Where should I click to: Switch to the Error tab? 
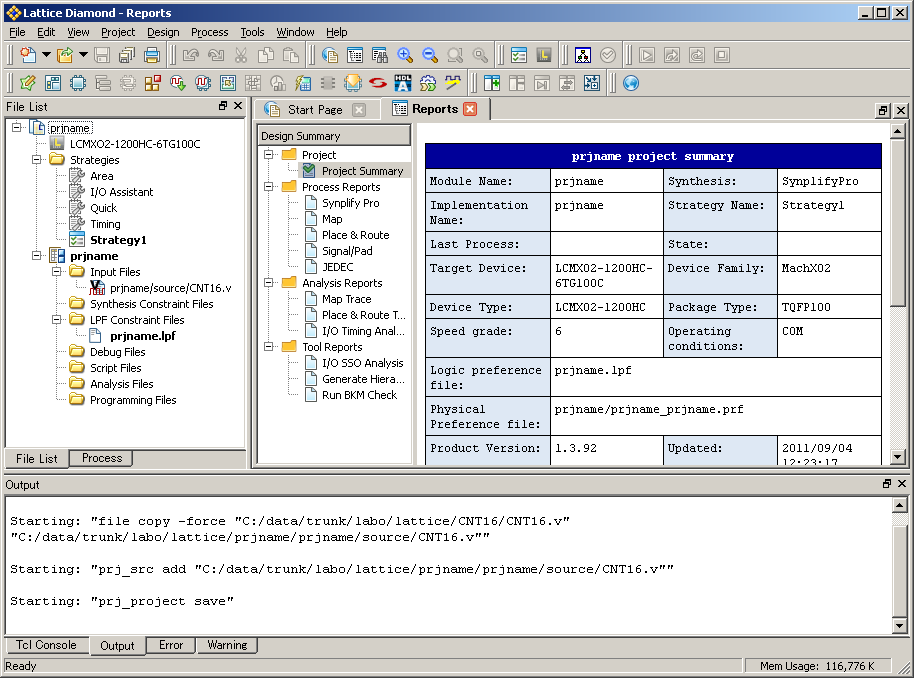pos(171,645)
